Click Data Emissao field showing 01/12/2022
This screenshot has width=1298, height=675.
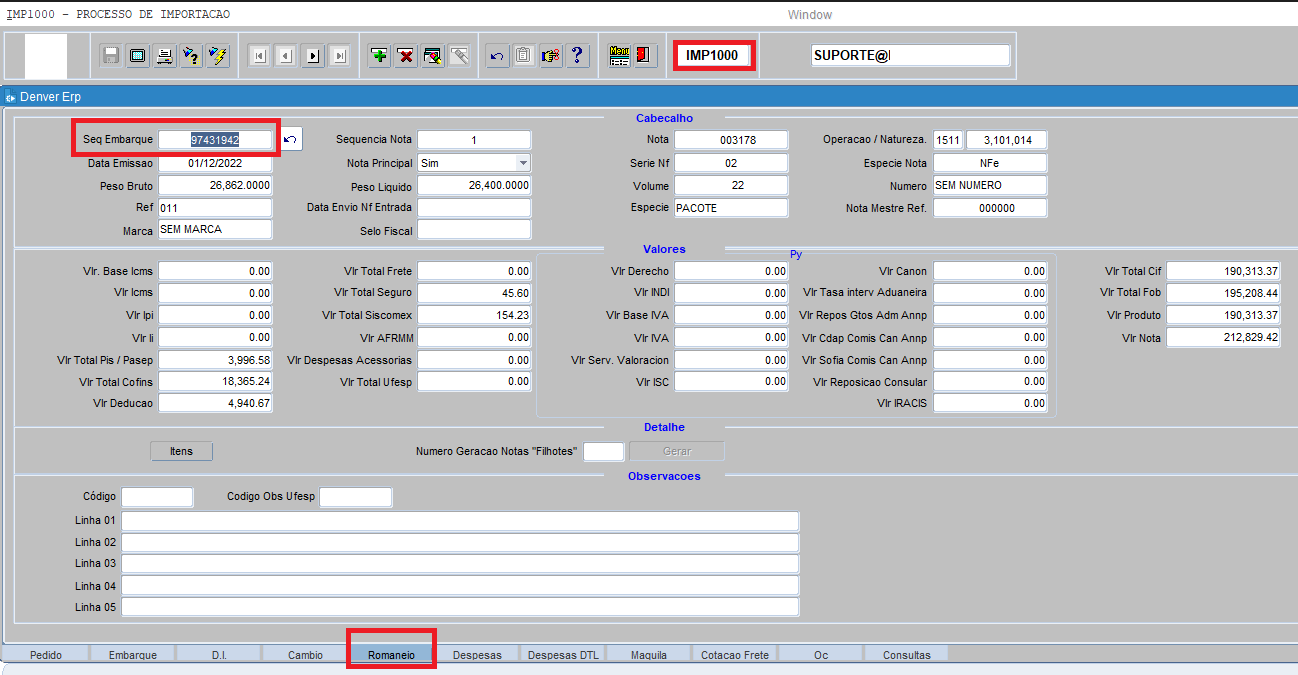[215, 162]
